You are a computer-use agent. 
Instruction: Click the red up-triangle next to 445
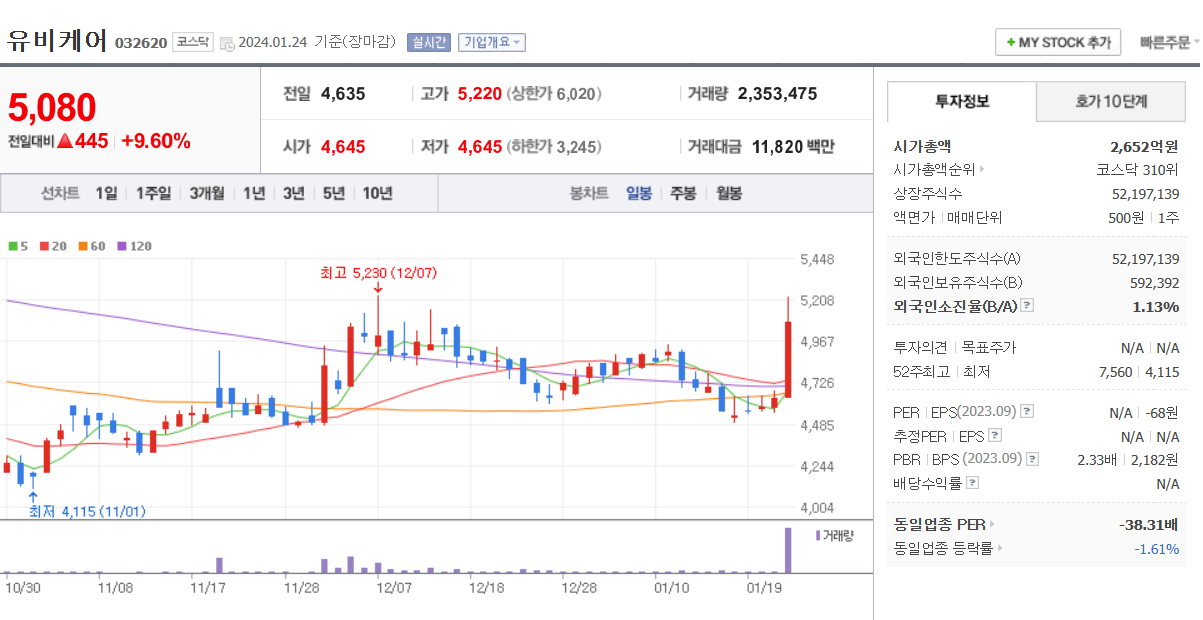click(65, 141)
